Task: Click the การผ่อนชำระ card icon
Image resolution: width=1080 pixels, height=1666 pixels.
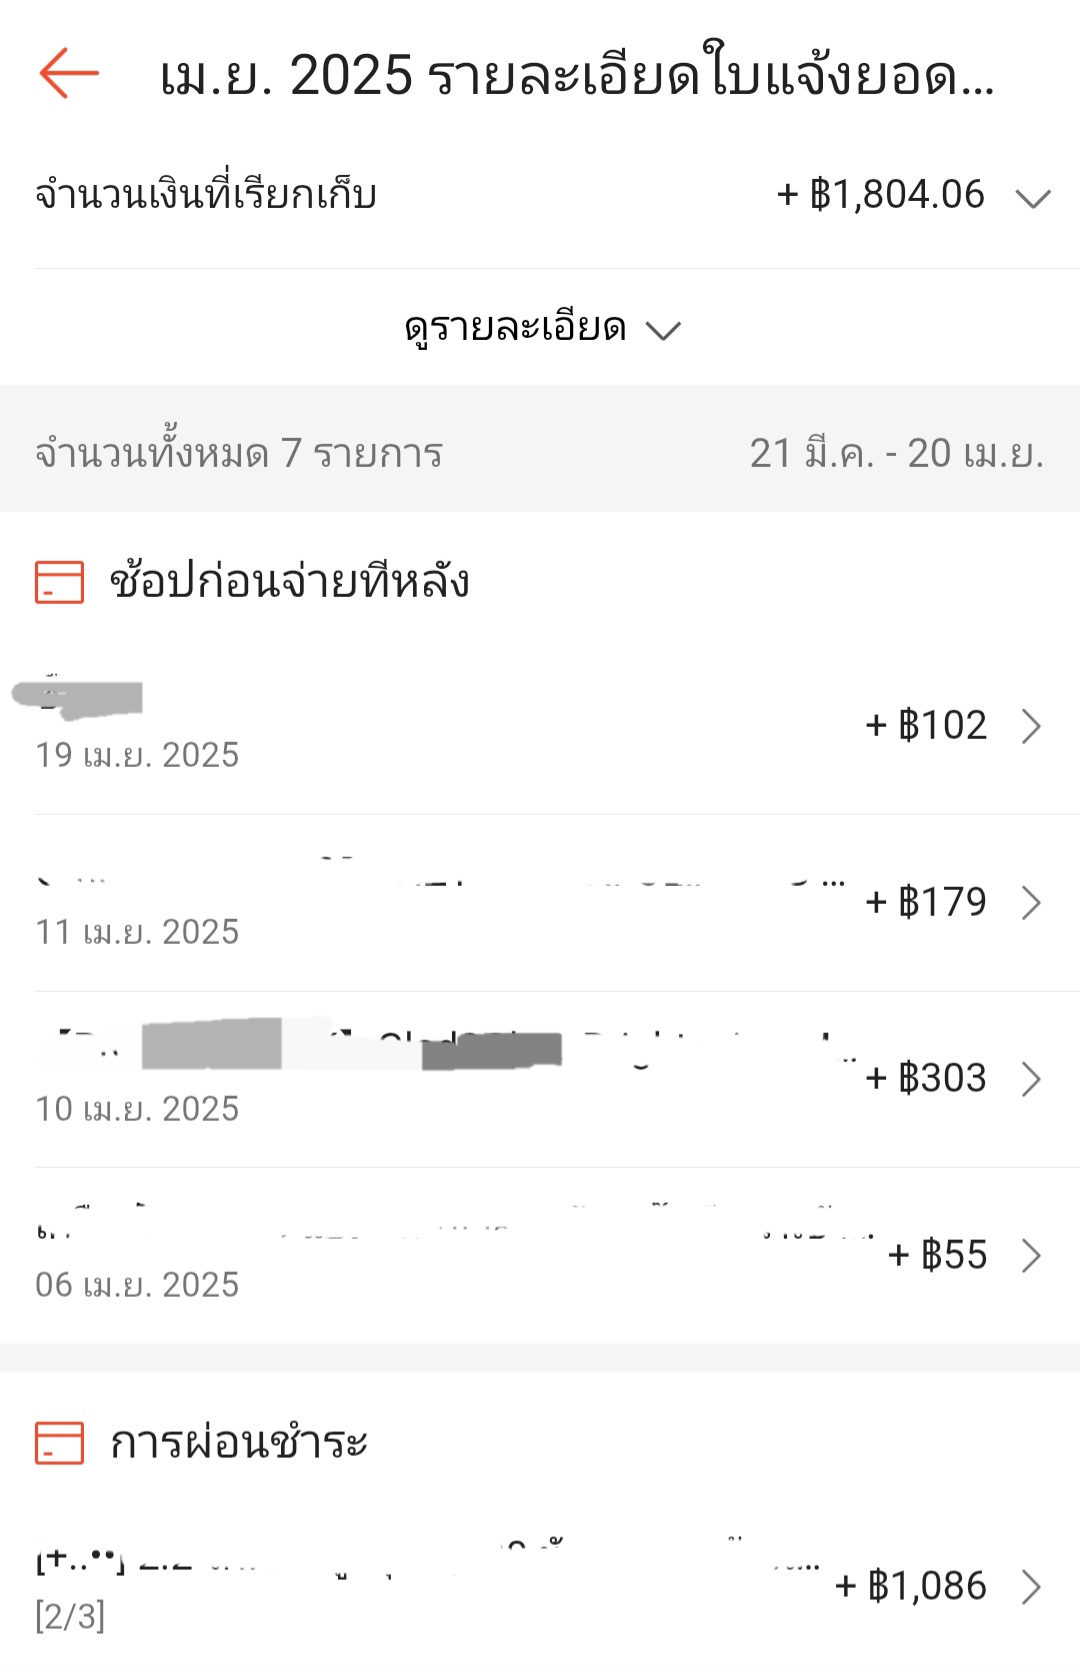Action: [59, 1443]
